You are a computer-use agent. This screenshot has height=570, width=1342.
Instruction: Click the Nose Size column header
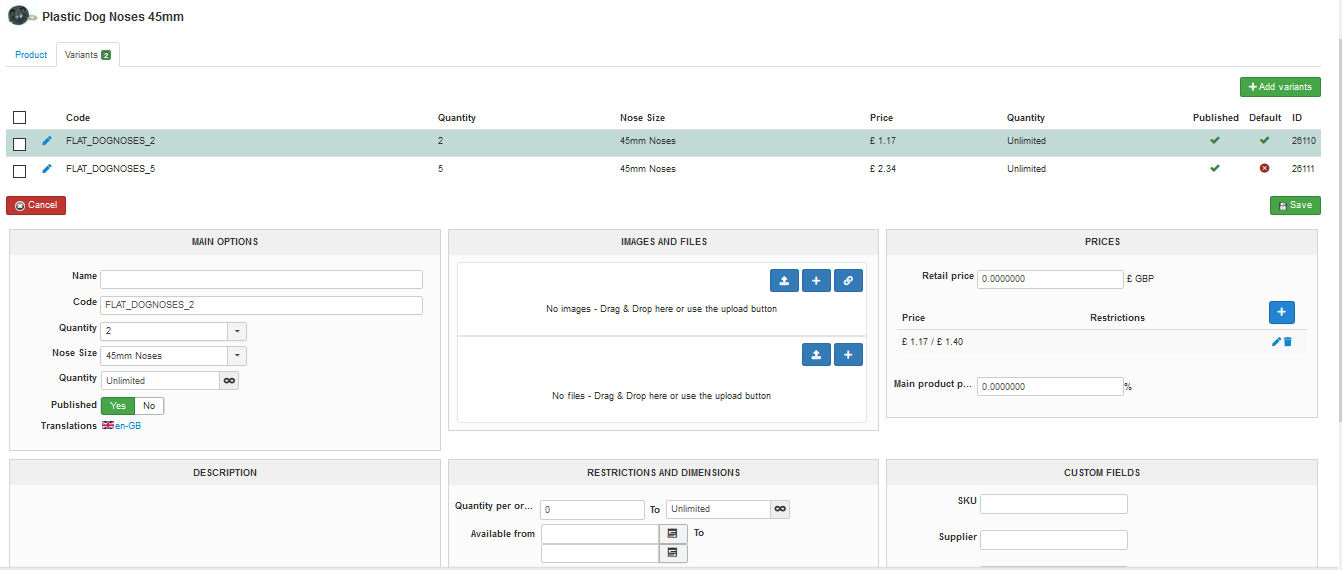[x=642, y=118]
